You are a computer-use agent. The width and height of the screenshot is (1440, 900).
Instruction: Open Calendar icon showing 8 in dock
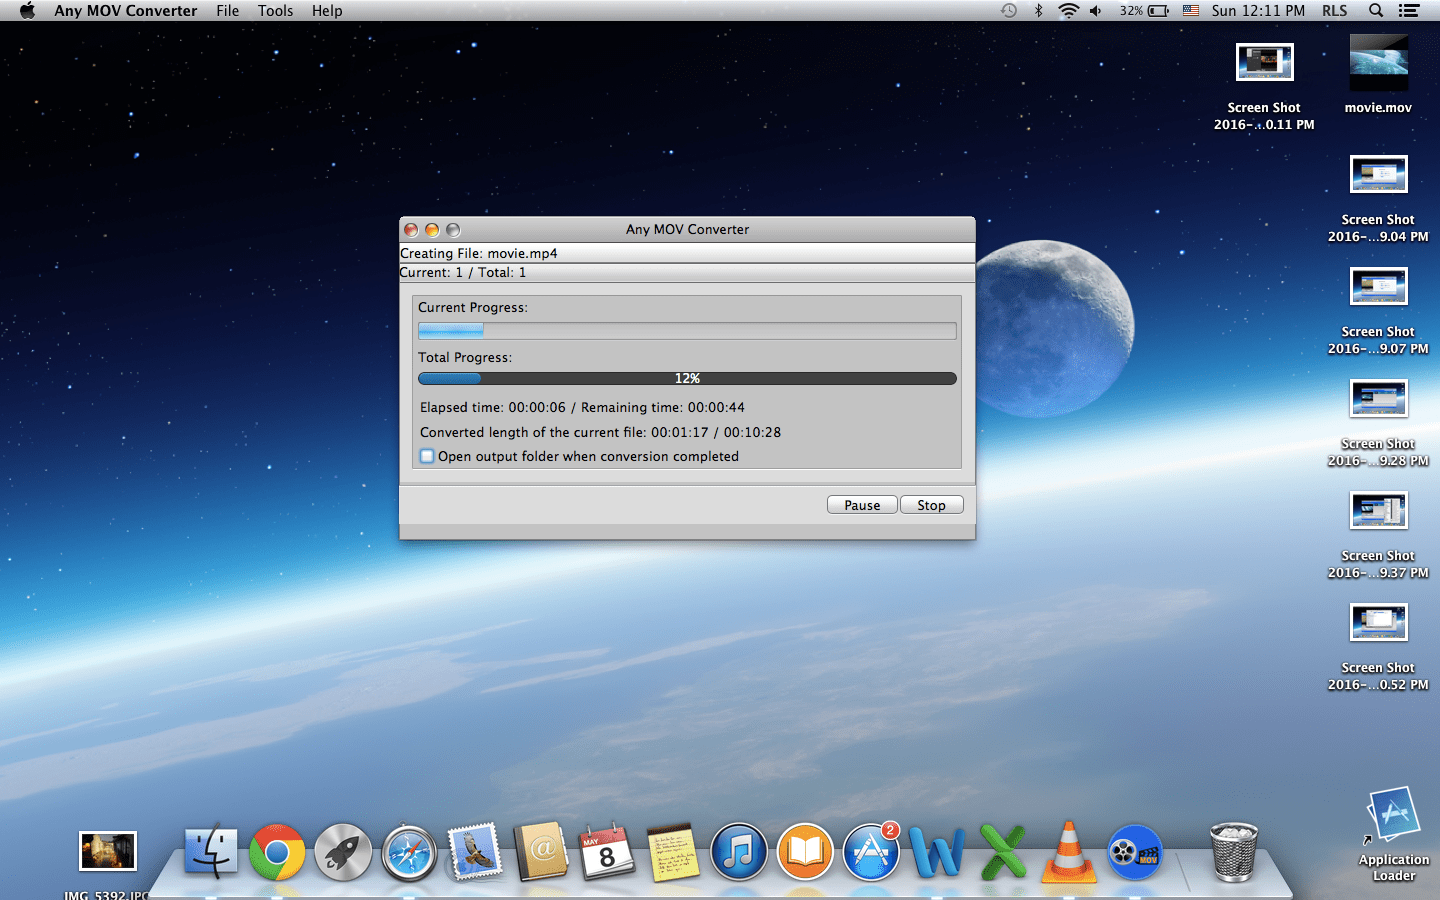(607, 852)
